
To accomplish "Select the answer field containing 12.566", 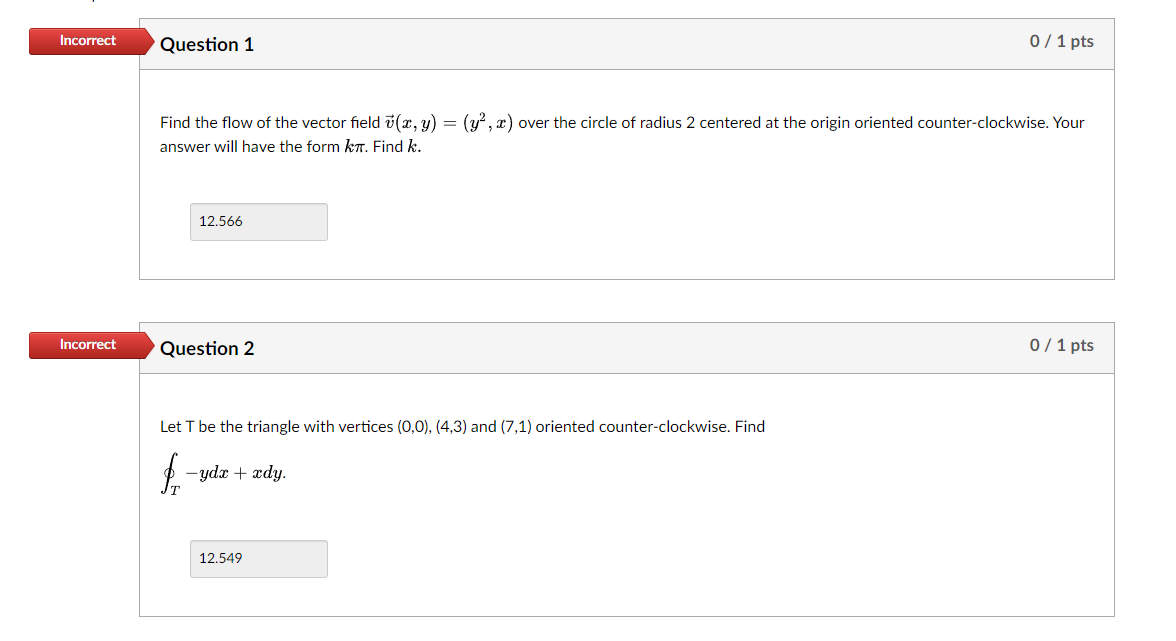I will 258,221.
